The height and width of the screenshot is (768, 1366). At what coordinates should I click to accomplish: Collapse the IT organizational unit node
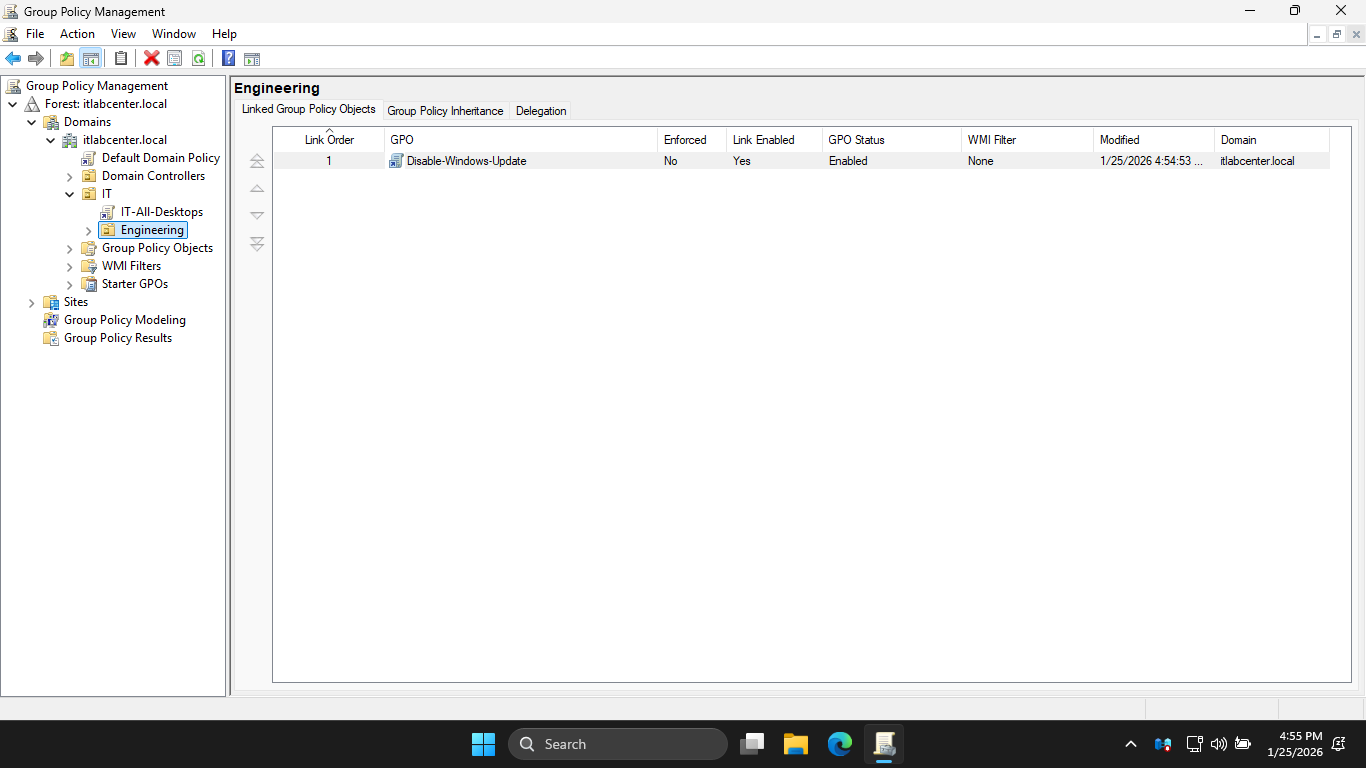click(x=70, y=195)
